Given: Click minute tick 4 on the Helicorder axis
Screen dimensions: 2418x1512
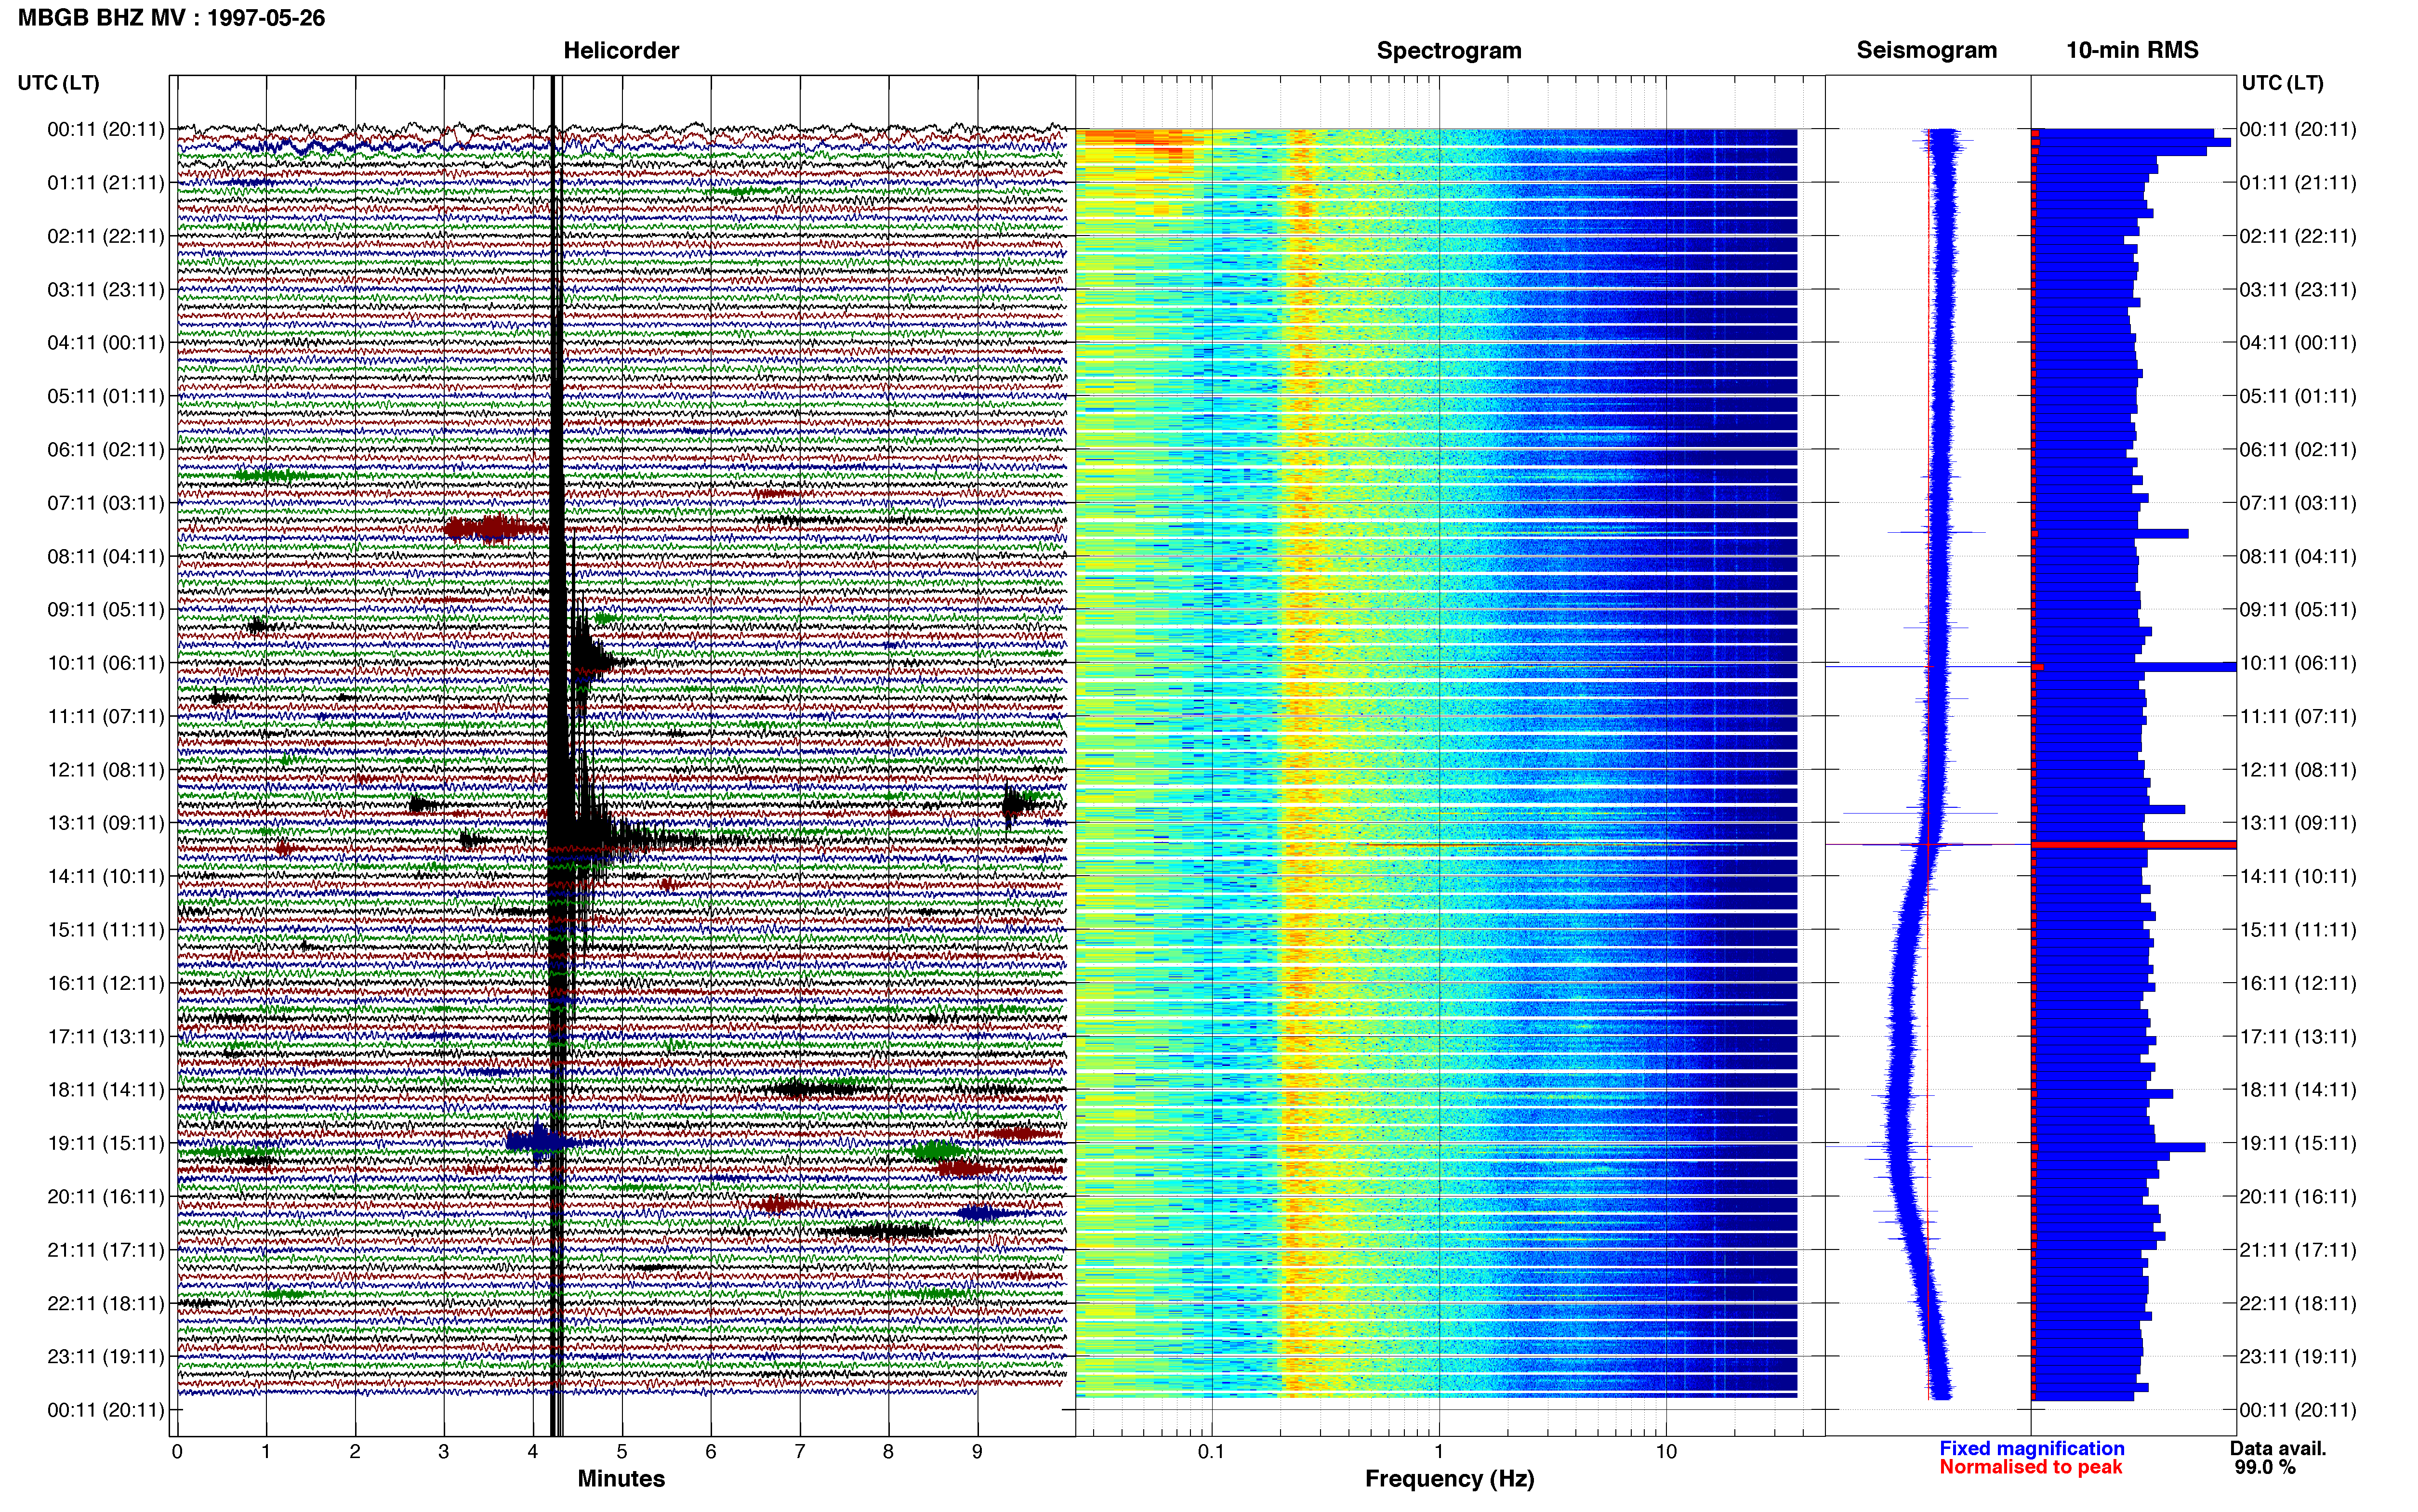Looking at the screenshot, I should click(x=533, y=1451).
